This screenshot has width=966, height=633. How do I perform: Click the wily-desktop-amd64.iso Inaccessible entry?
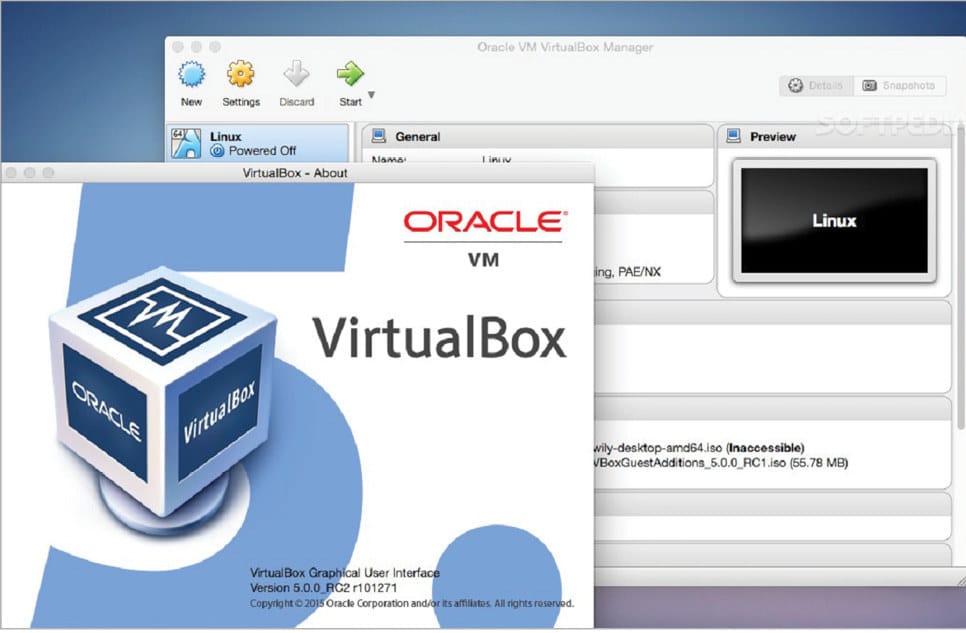699,448
